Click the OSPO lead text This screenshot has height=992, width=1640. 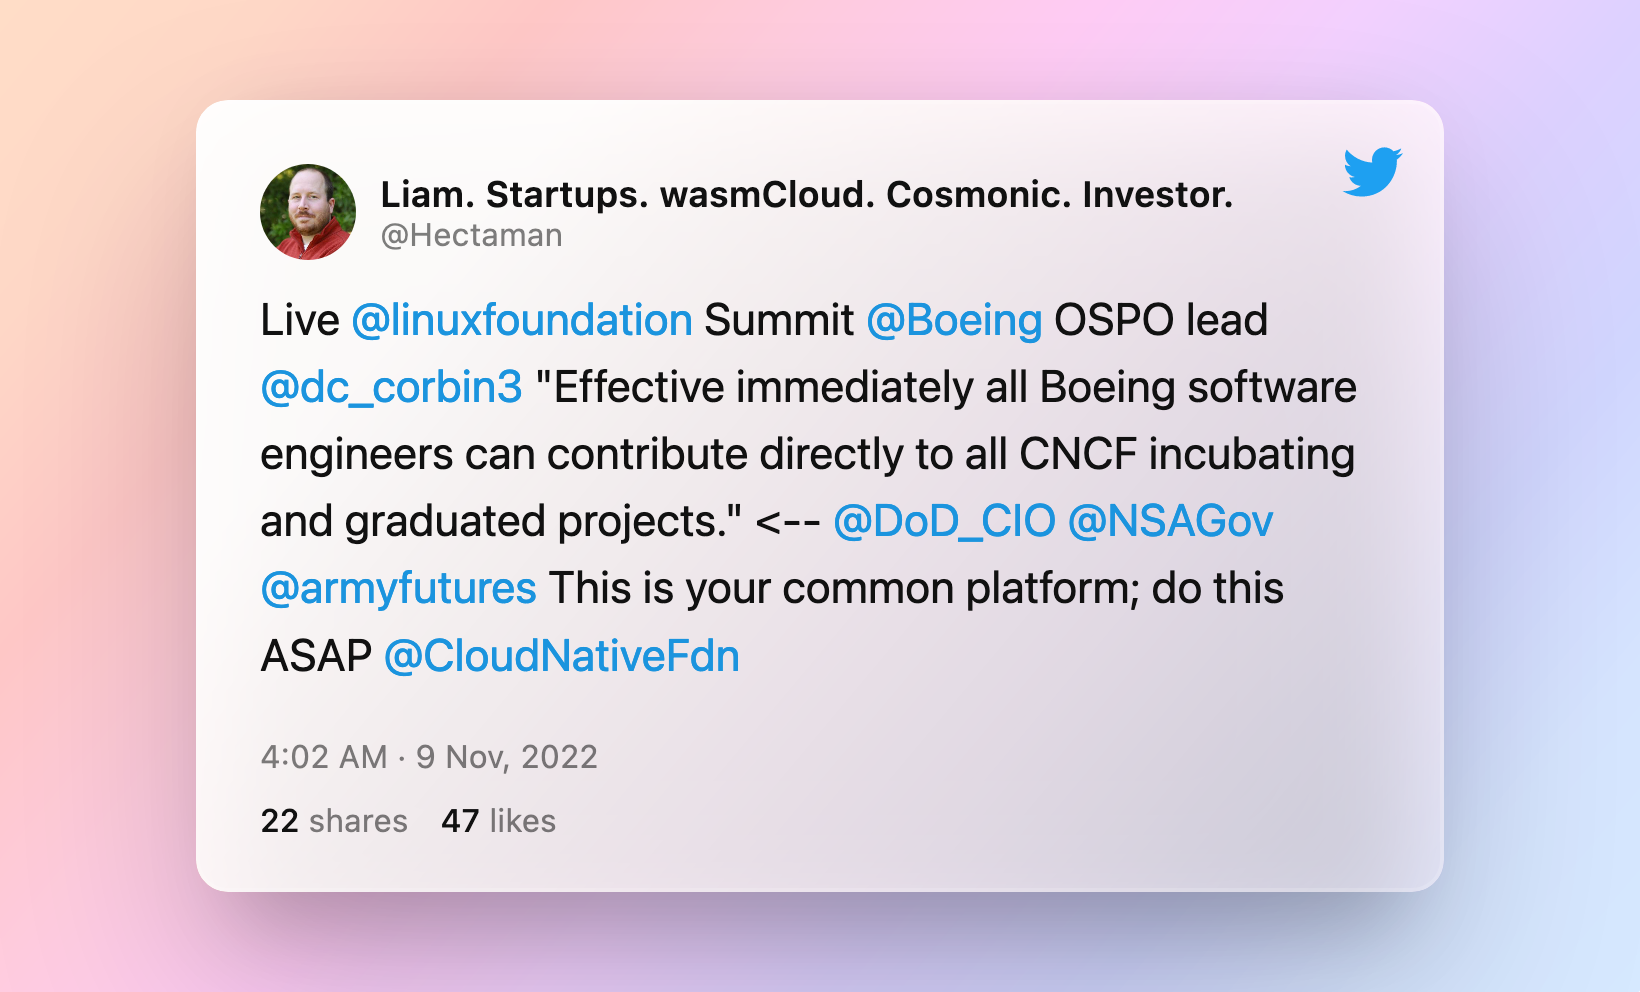click(x=1160, y=321)
